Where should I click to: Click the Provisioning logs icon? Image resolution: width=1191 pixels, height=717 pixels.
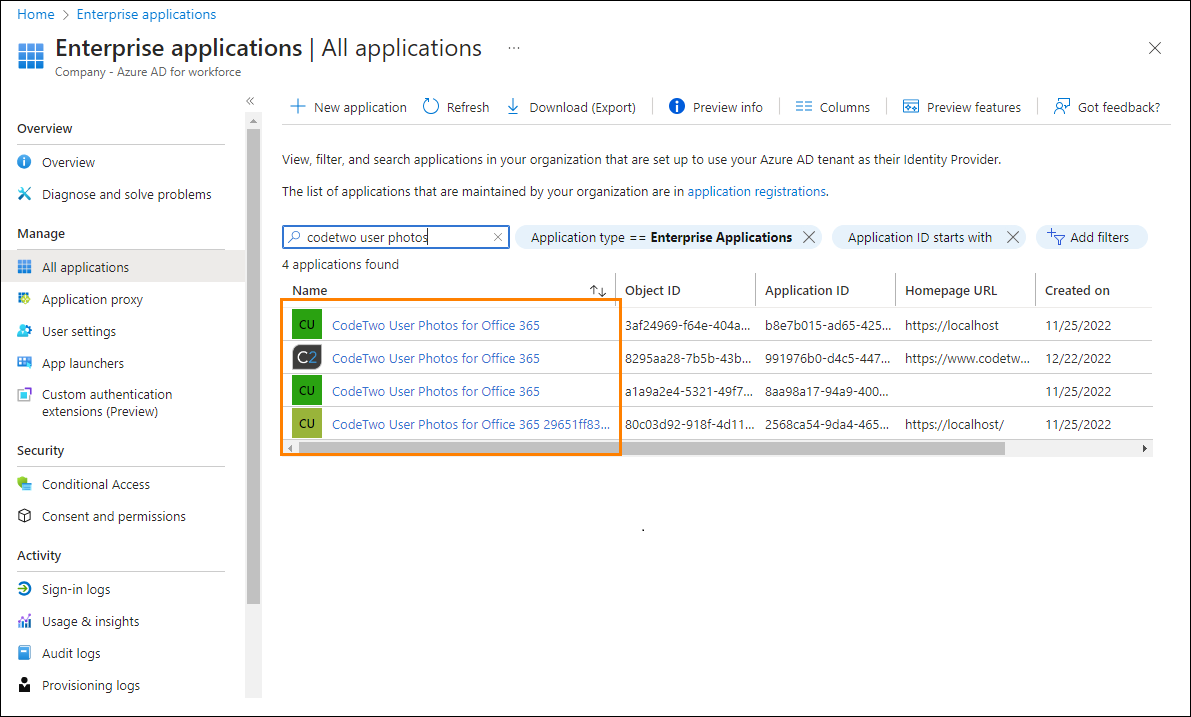(x=24, y=684)
